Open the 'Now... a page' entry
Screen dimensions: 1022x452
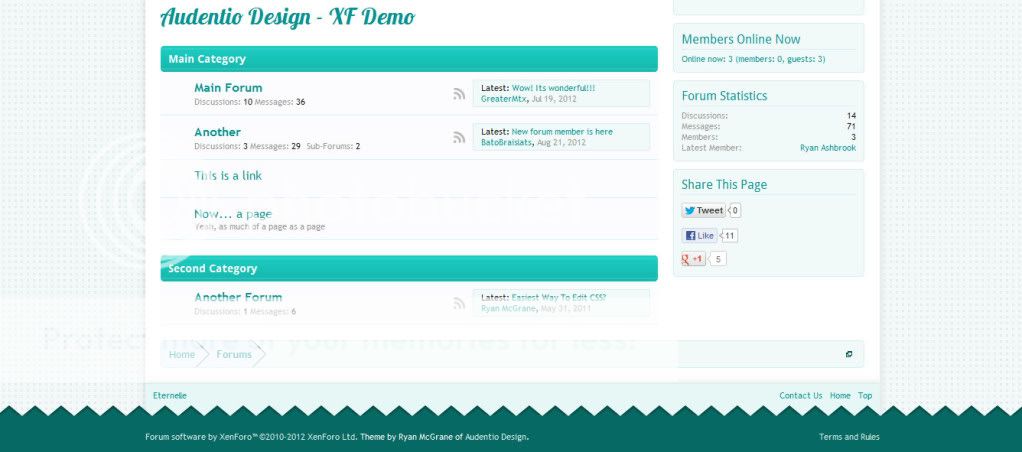(233, 214)
